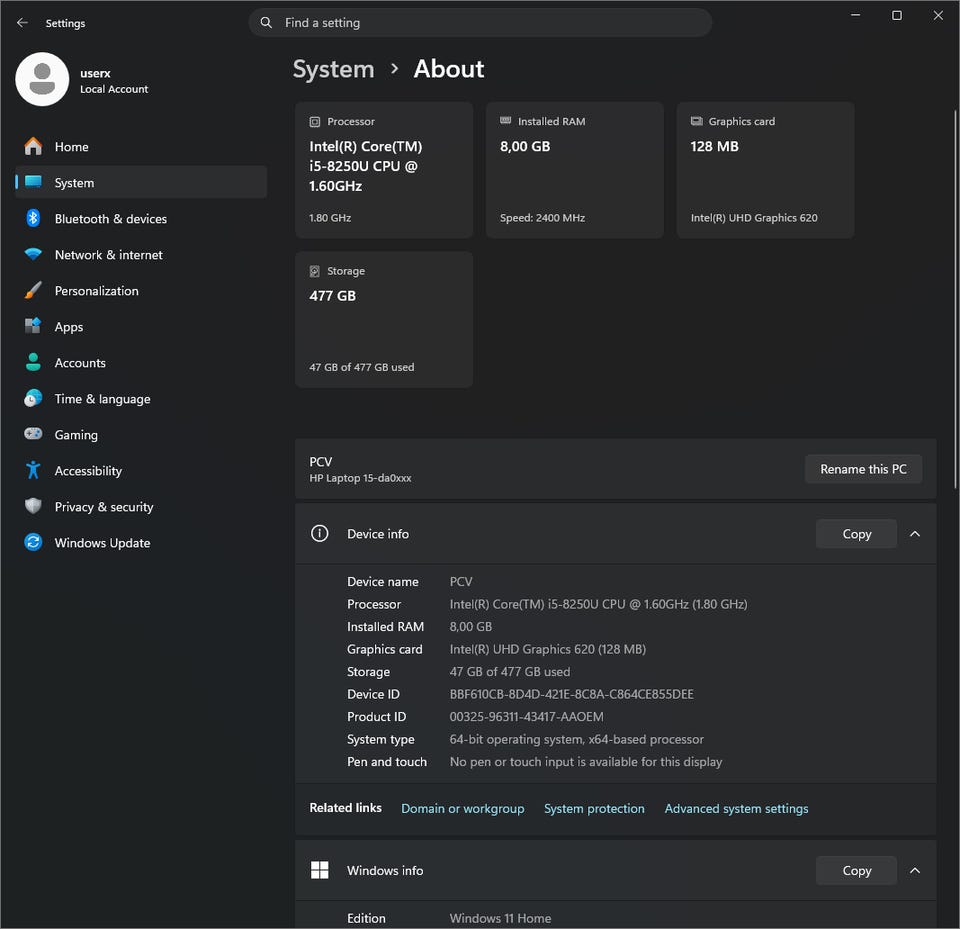
Task: Click the HP Laptop 15-da0xxx model text
Action: tap(360, 478)
